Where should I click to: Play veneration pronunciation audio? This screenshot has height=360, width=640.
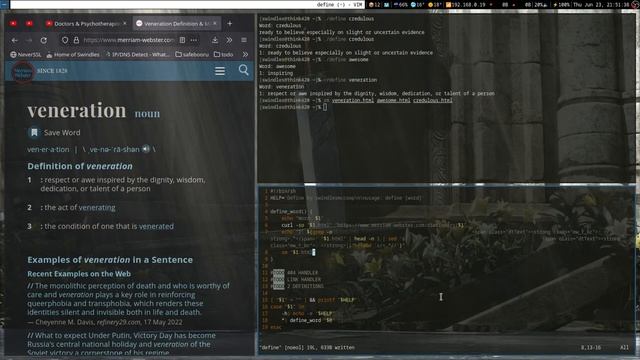point(146,149)
